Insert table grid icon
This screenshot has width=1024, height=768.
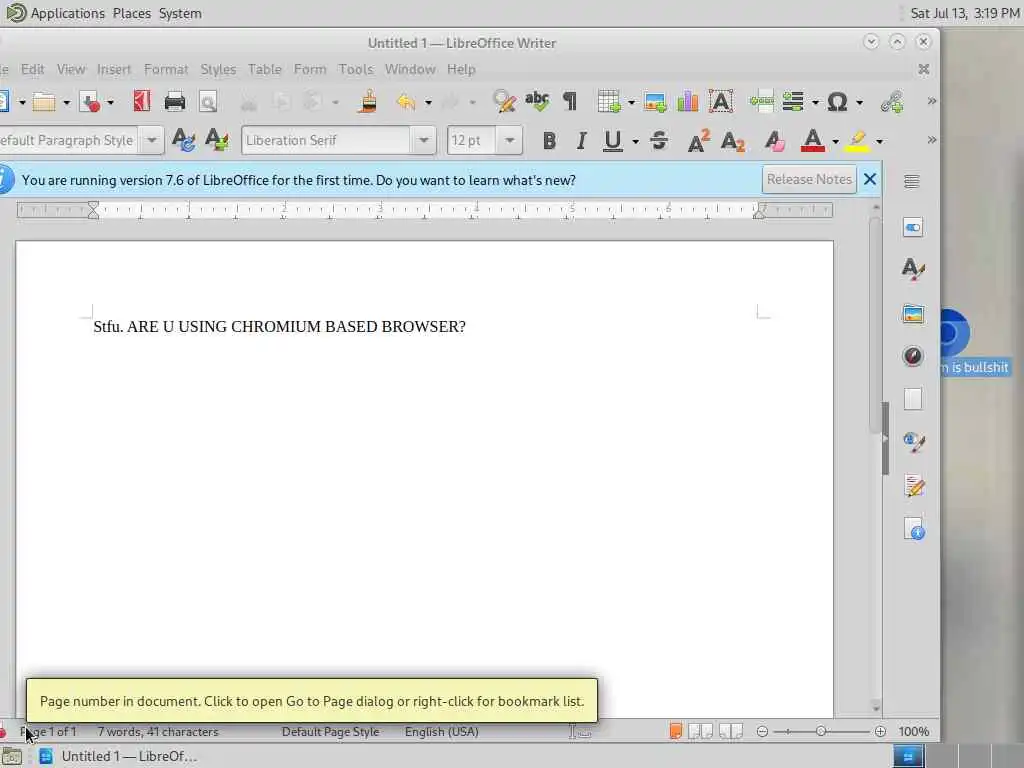point(609,101)
